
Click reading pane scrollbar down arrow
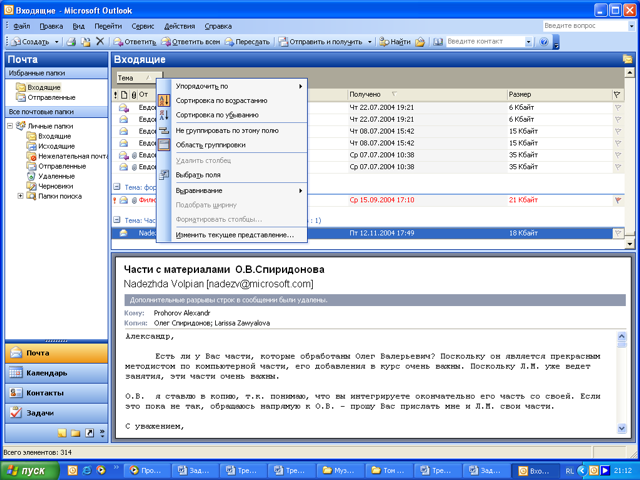click(x=622, y=428)
